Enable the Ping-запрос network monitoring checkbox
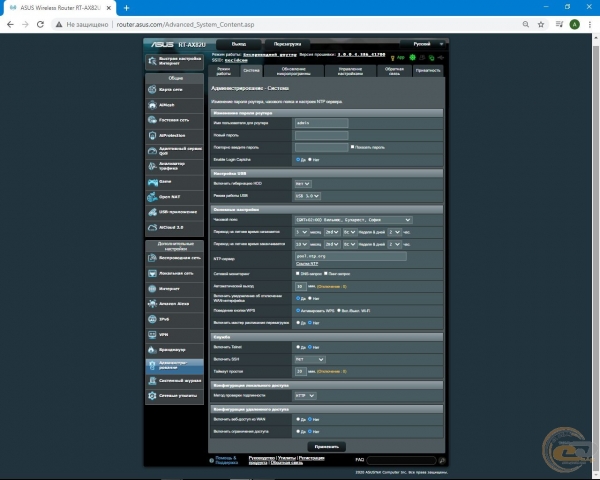Viewport: 600px width, 480px height. pos(326,273)
